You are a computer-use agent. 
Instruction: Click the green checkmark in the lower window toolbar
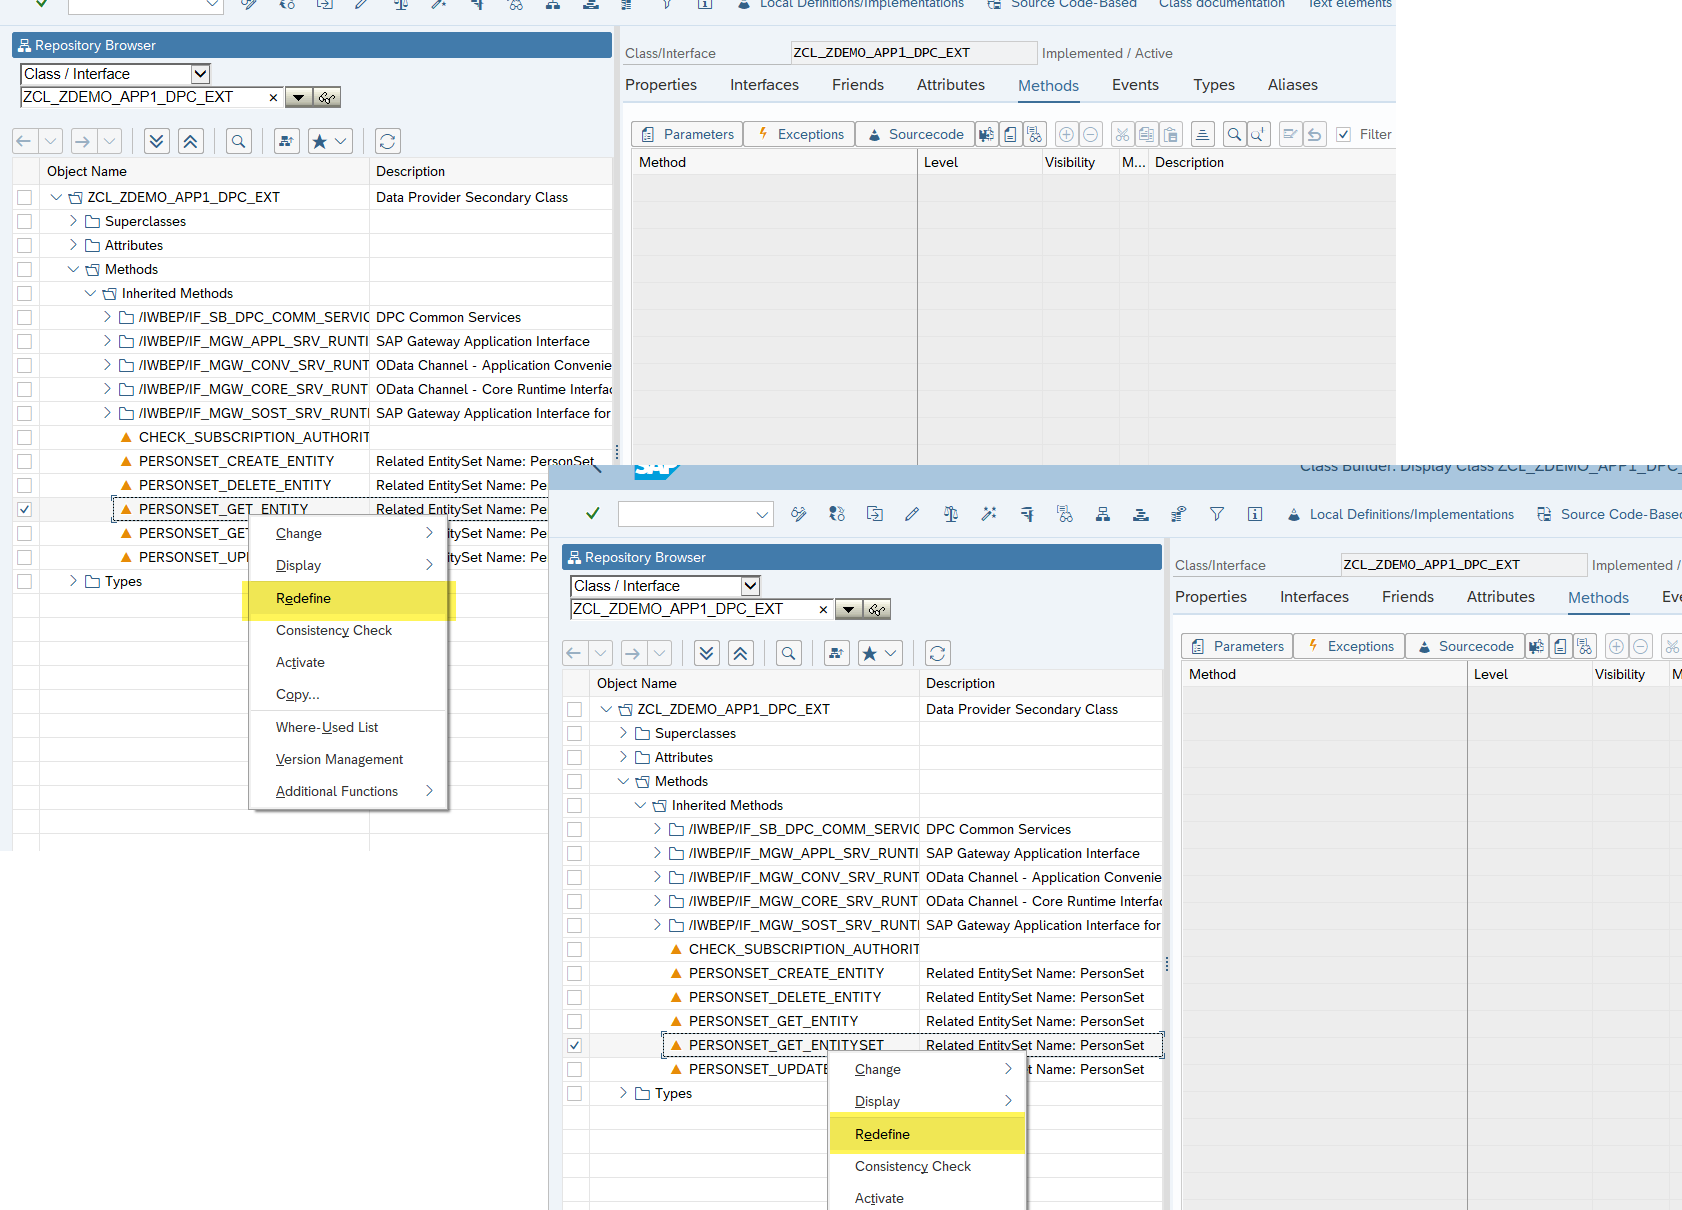pos(592,514)
